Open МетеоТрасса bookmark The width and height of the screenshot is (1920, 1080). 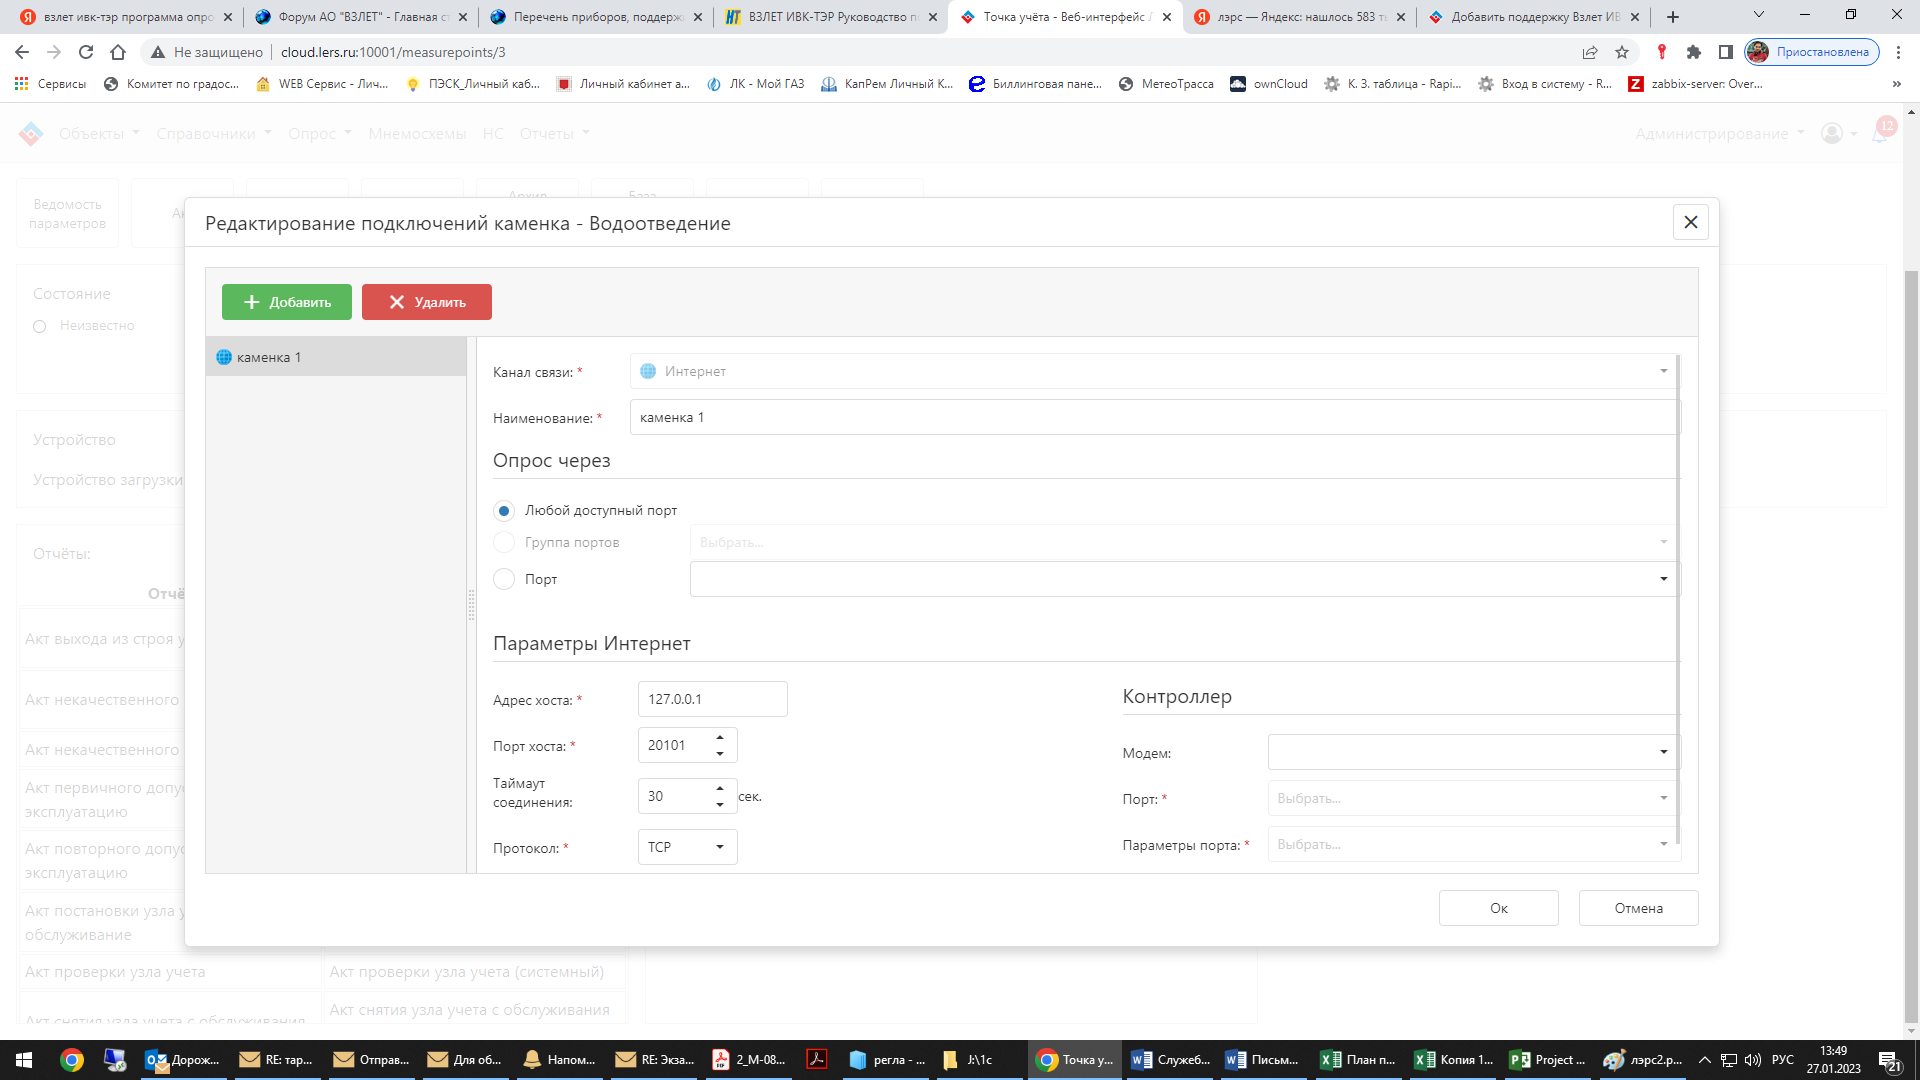pyautogui.click(x=1166, y=84)
